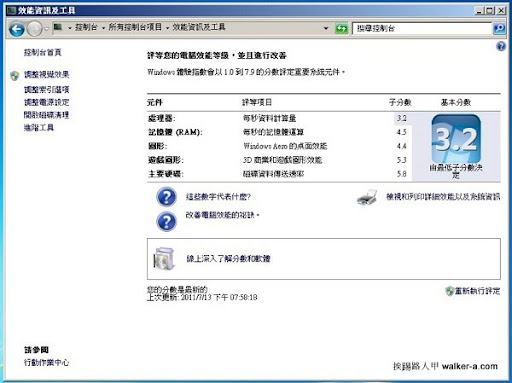Click the address bar location icon
The width and height of the screenshot is (512, 383).
click(58, 27)
